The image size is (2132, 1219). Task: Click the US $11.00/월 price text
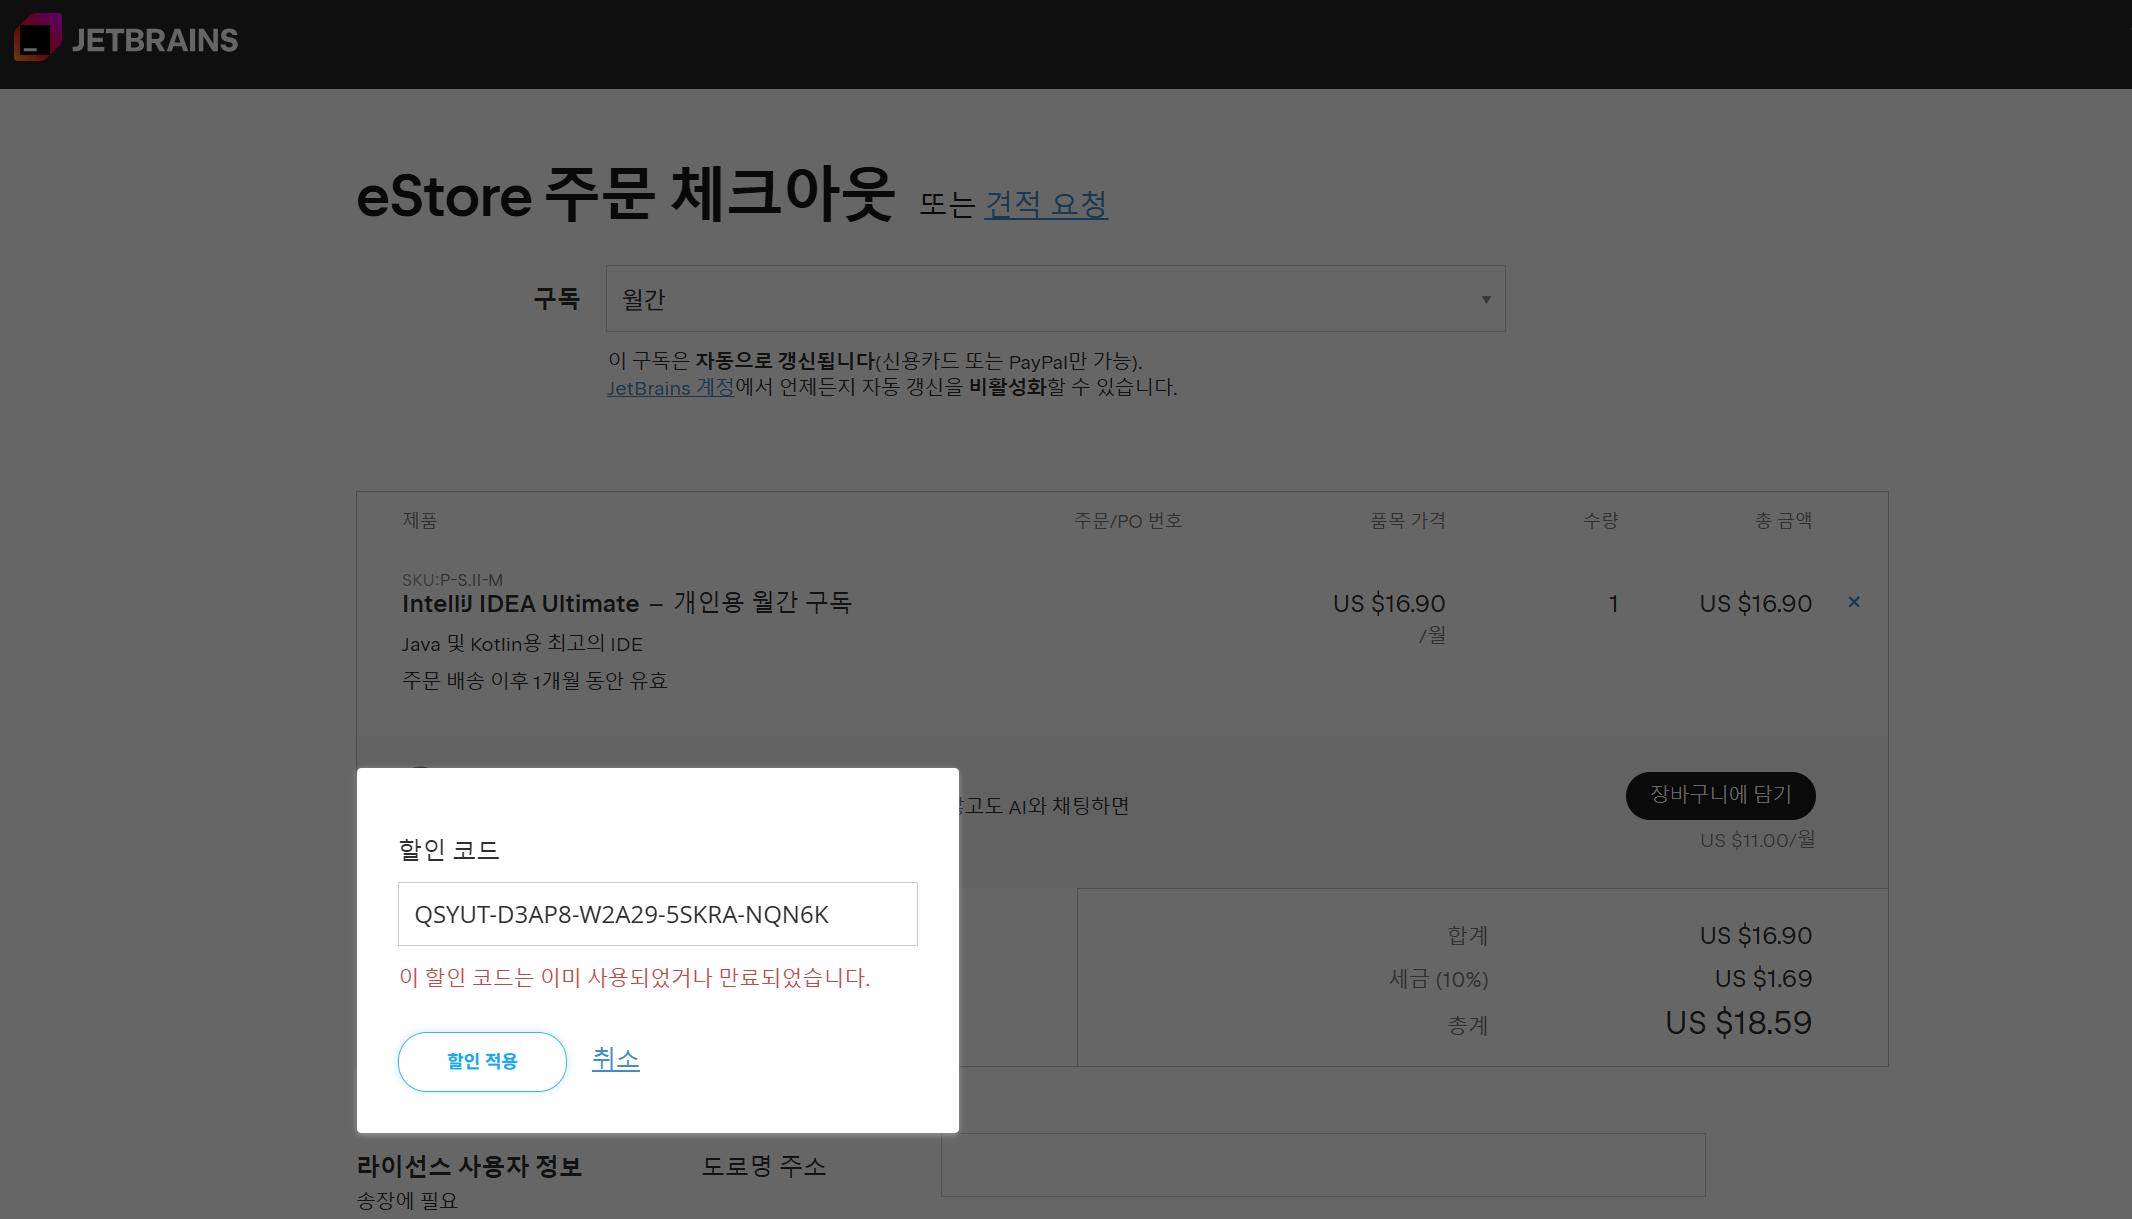(x=1757, y=840)
